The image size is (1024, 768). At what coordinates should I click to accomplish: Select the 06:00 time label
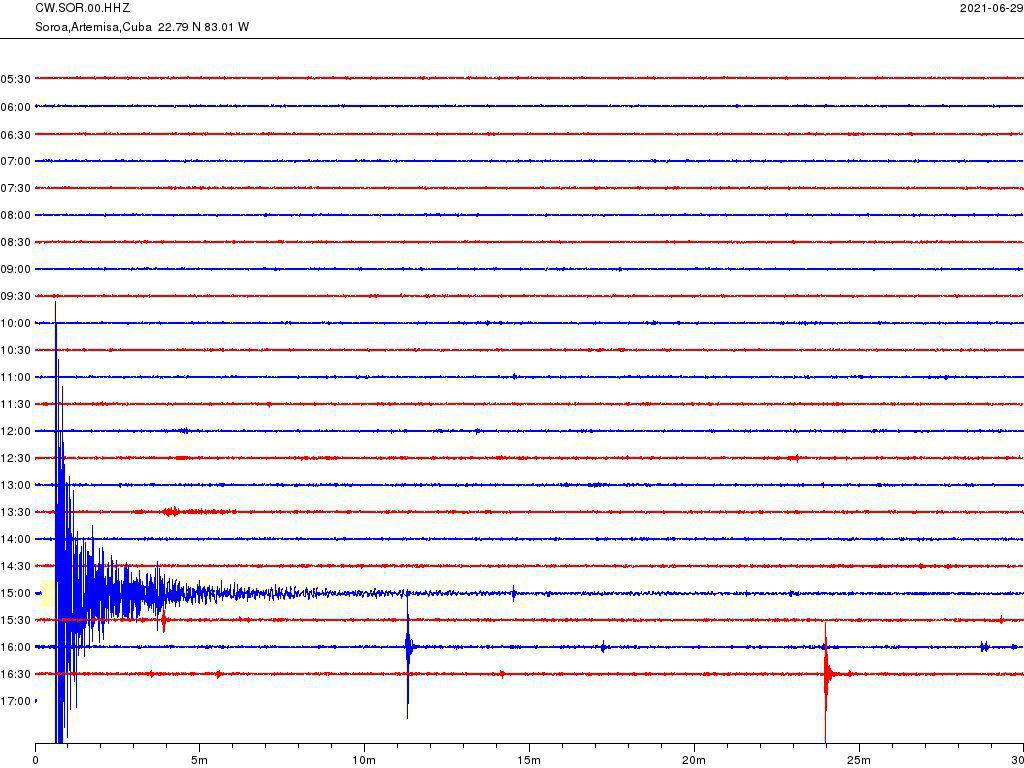click(16, 107)
